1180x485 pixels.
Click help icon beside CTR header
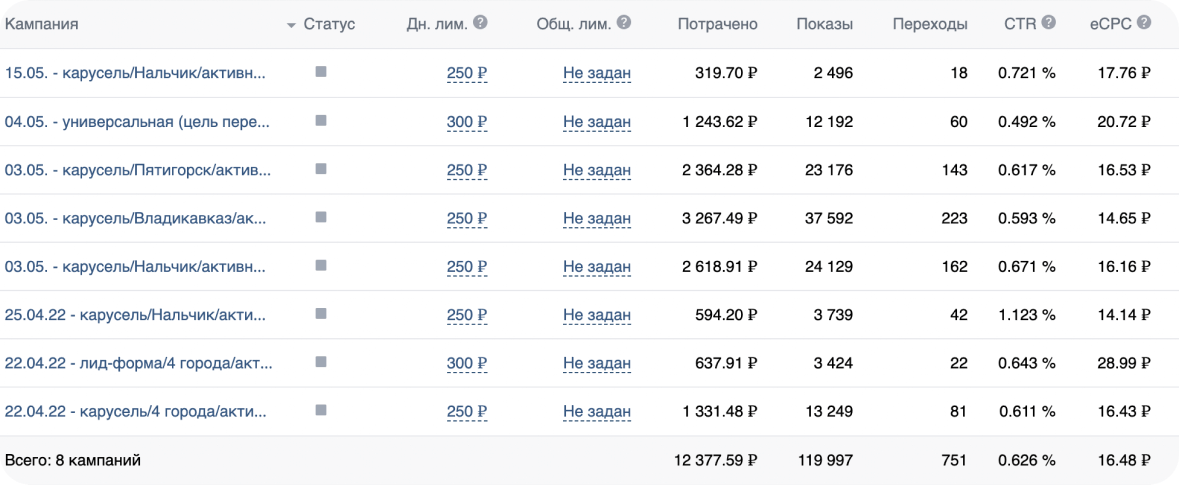coord(1048,23)
